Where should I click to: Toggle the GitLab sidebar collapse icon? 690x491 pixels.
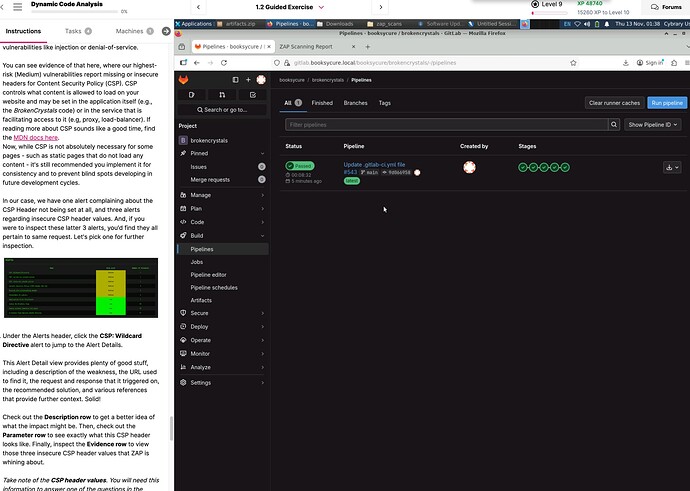(x=235, y=79)
